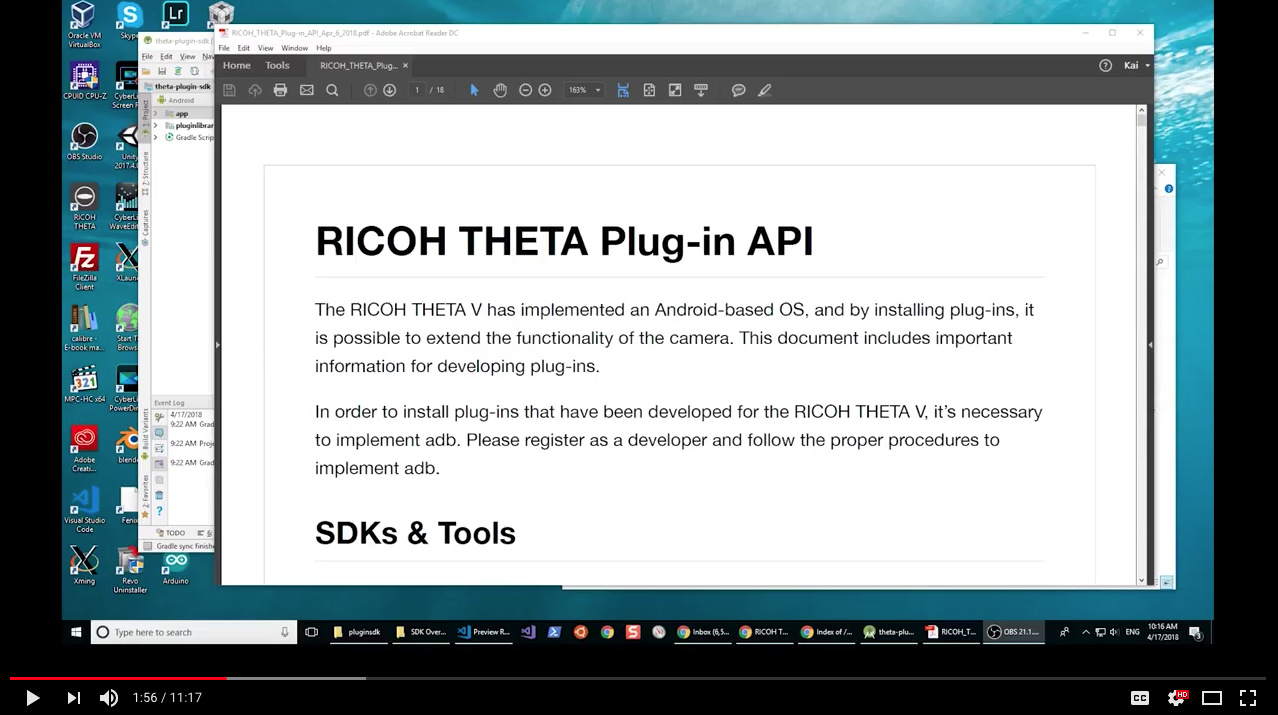Go to next page arrow in Acrobat
The image size is (1278, 715).
click(x=389, y=90)
